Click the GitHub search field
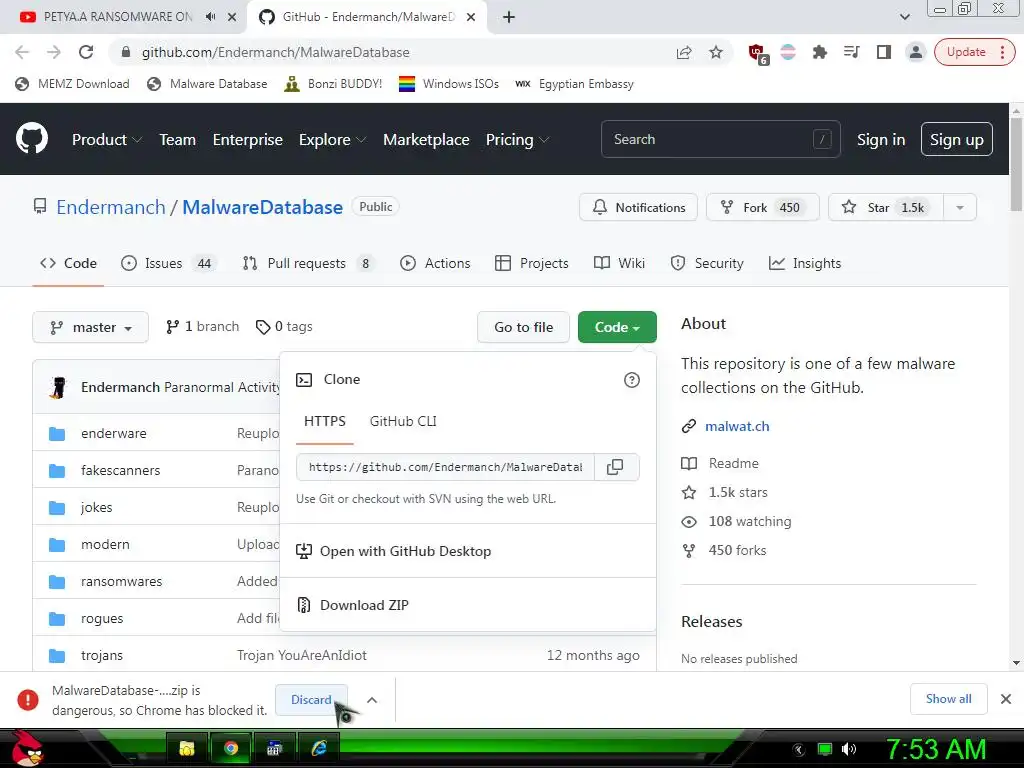1024x768 pixels. (x=720, y=139)
